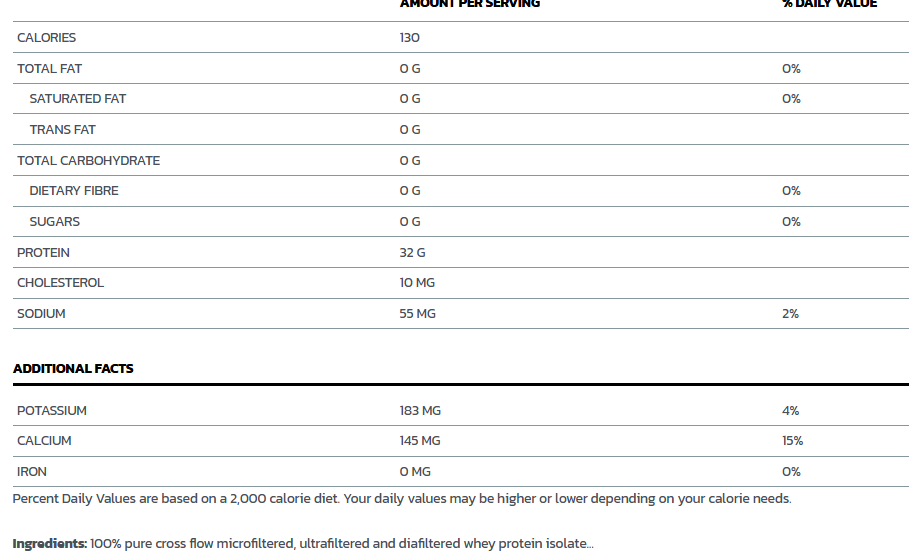Click the Sugars row label
The image size is (909, 554).
(x=54, y=222)
